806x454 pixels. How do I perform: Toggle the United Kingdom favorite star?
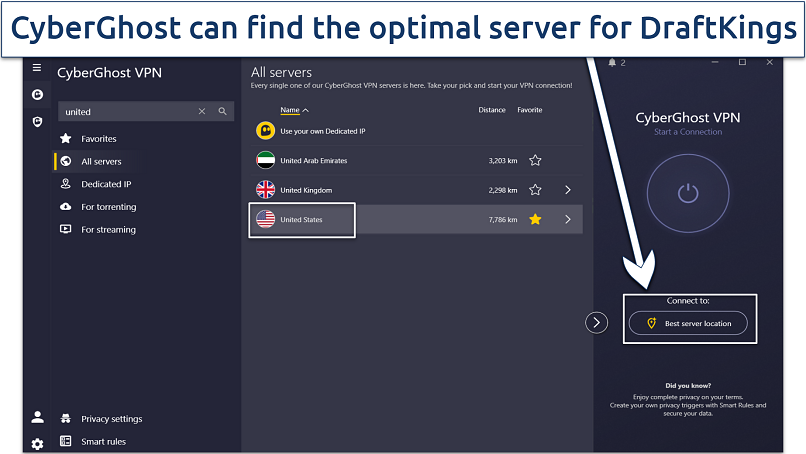(535, 190)
